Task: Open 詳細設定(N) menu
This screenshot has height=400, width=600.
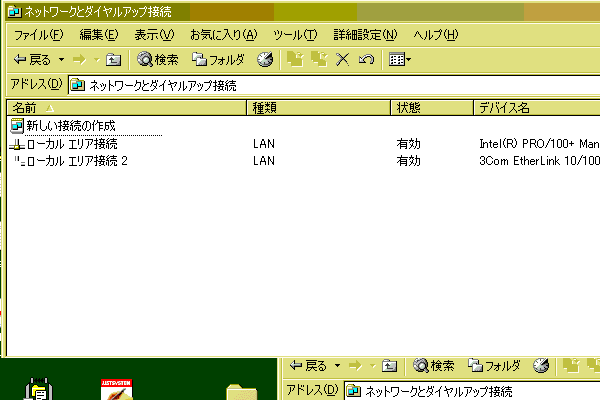Action: point(362,35)
